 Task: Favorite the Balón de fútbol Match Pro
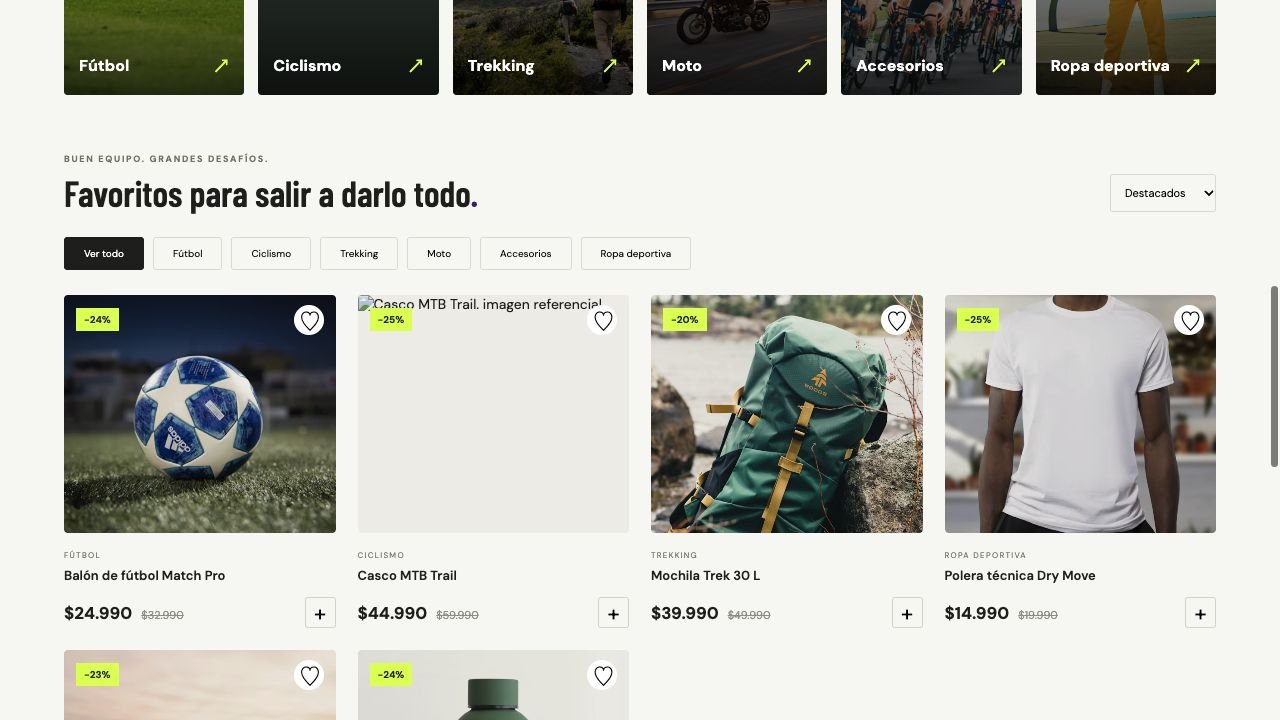(309, 320)
